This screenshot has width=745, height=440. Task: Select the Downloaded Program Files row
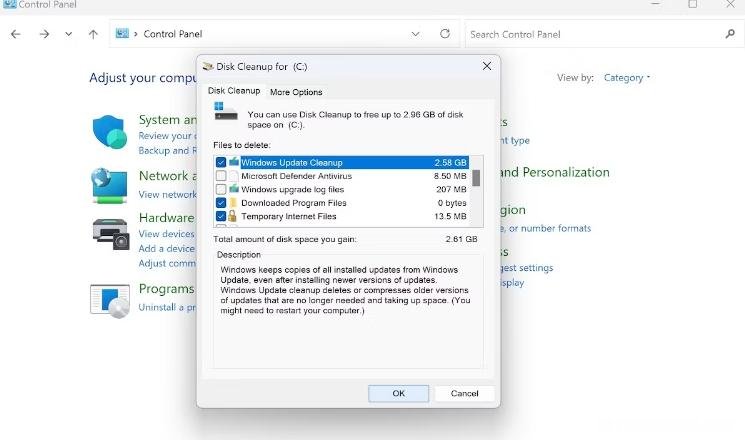pyautogui.click(x=342, y=203)
